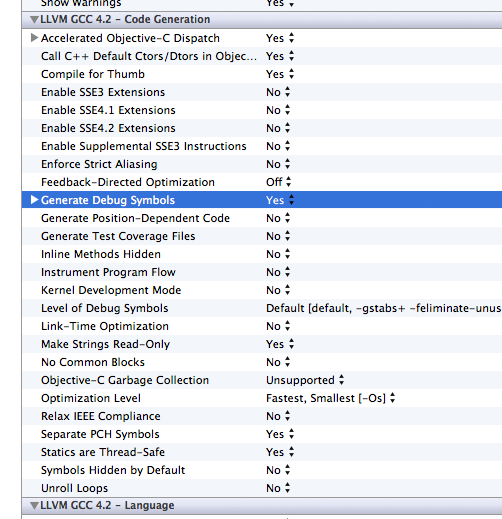Open Enforce Strict Aliasing value popup
The image size is (502, 519).
click(x=278, y=164)
